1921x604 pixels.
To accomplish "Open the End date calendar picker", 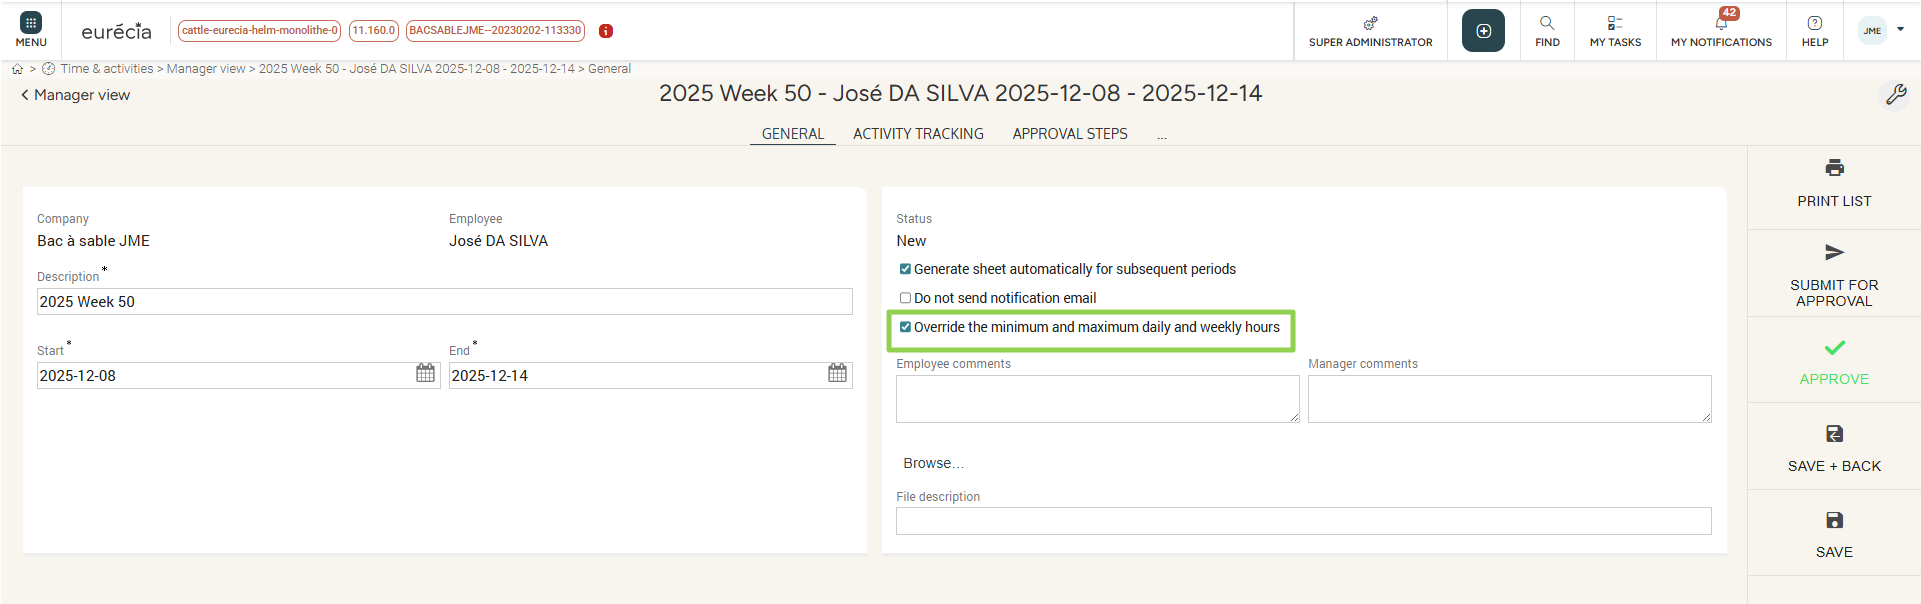I will (837, 374).
